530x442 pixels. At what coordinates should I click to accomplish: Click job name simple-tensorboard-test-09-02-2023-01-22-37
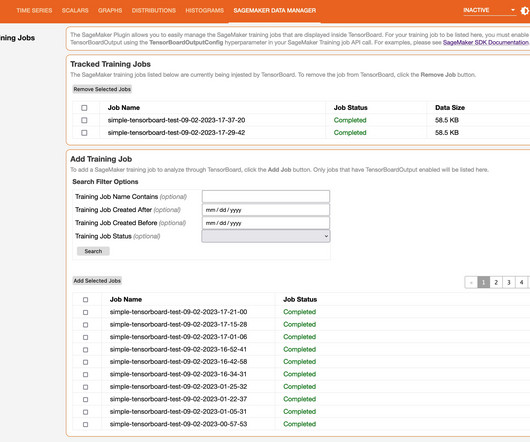178,399
